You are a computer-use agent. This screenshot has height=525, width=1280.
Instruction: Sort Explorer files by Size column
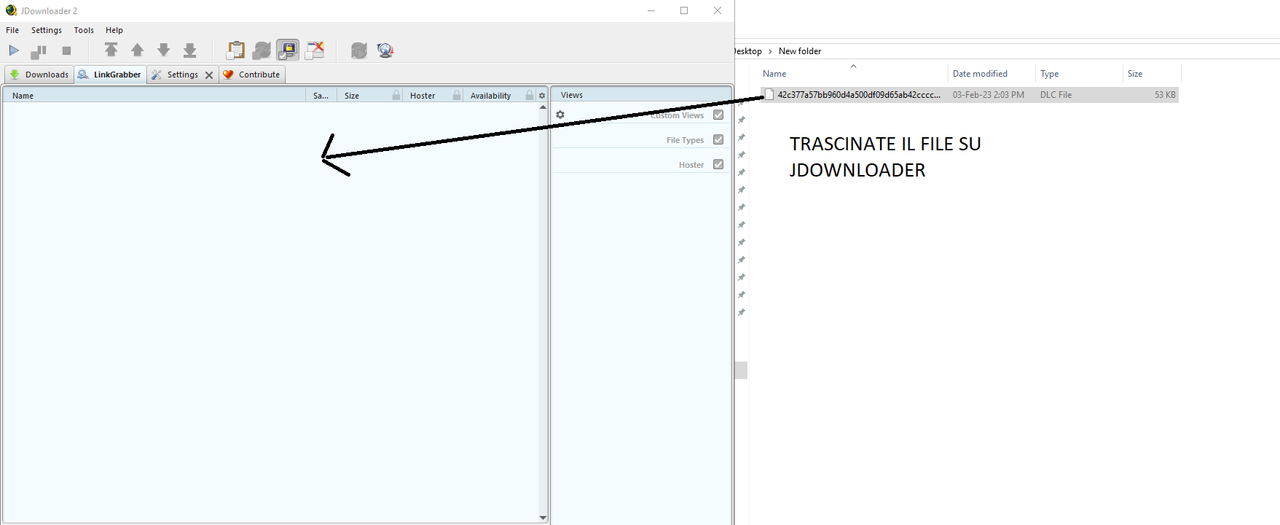[x=1151, y=73]
